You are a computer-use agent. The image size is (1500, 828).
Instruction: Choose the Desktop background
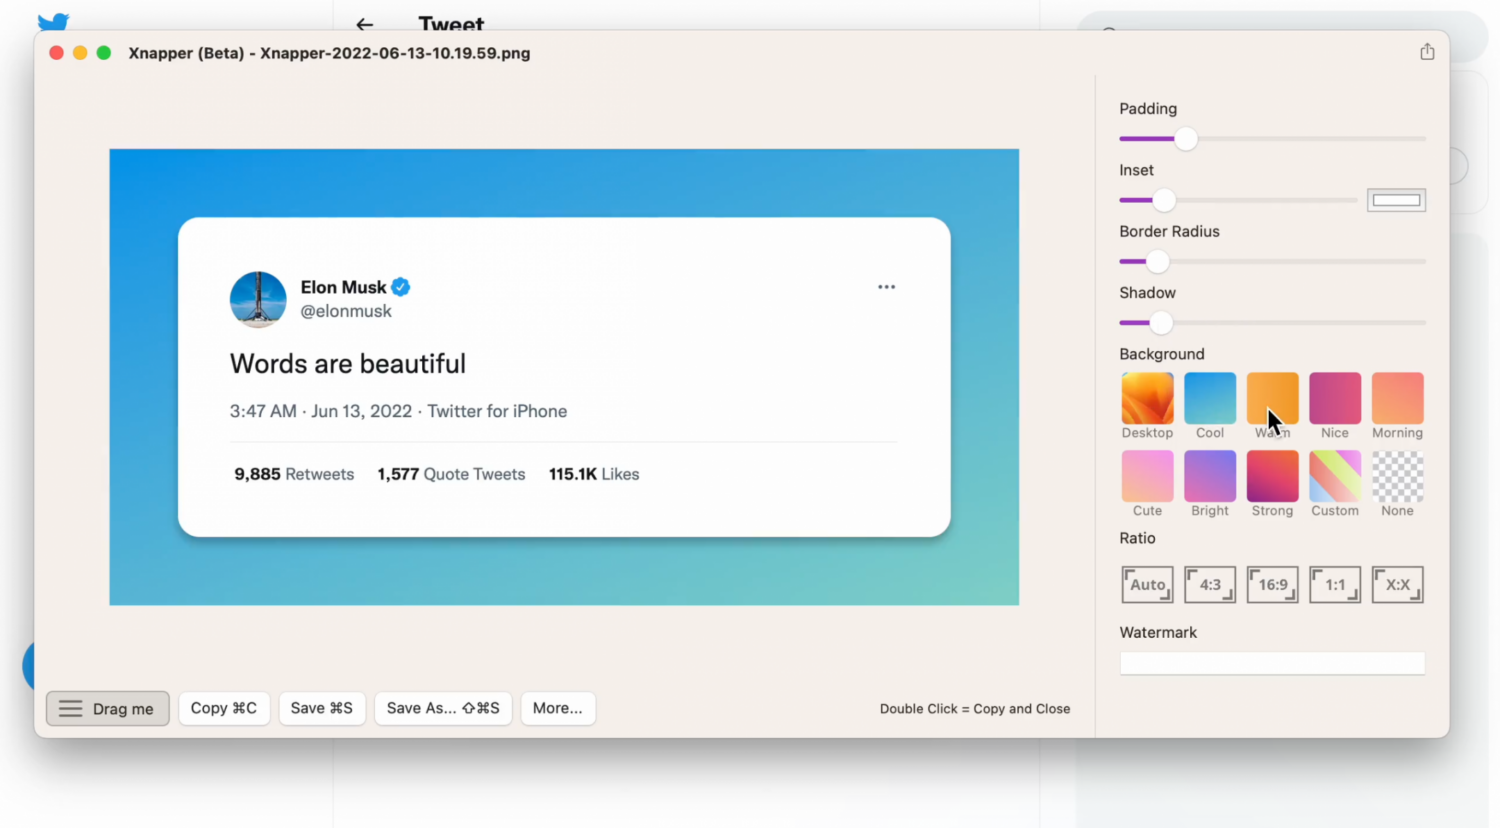coord(1147,398)
